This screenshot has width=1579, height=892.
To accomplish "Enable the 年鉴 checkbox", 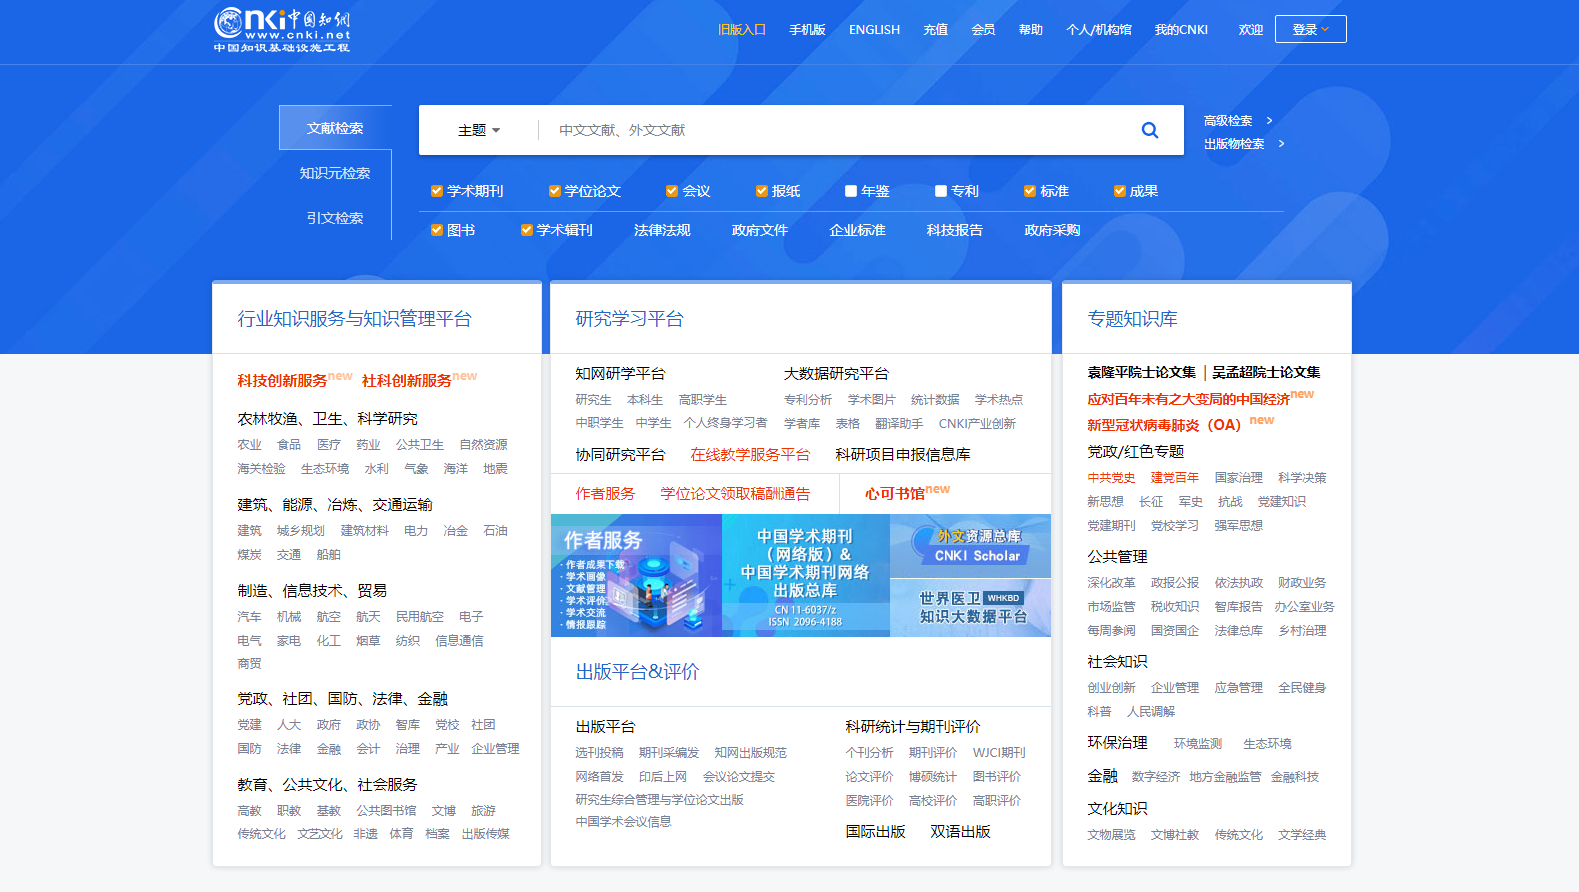I will [851, 191].
